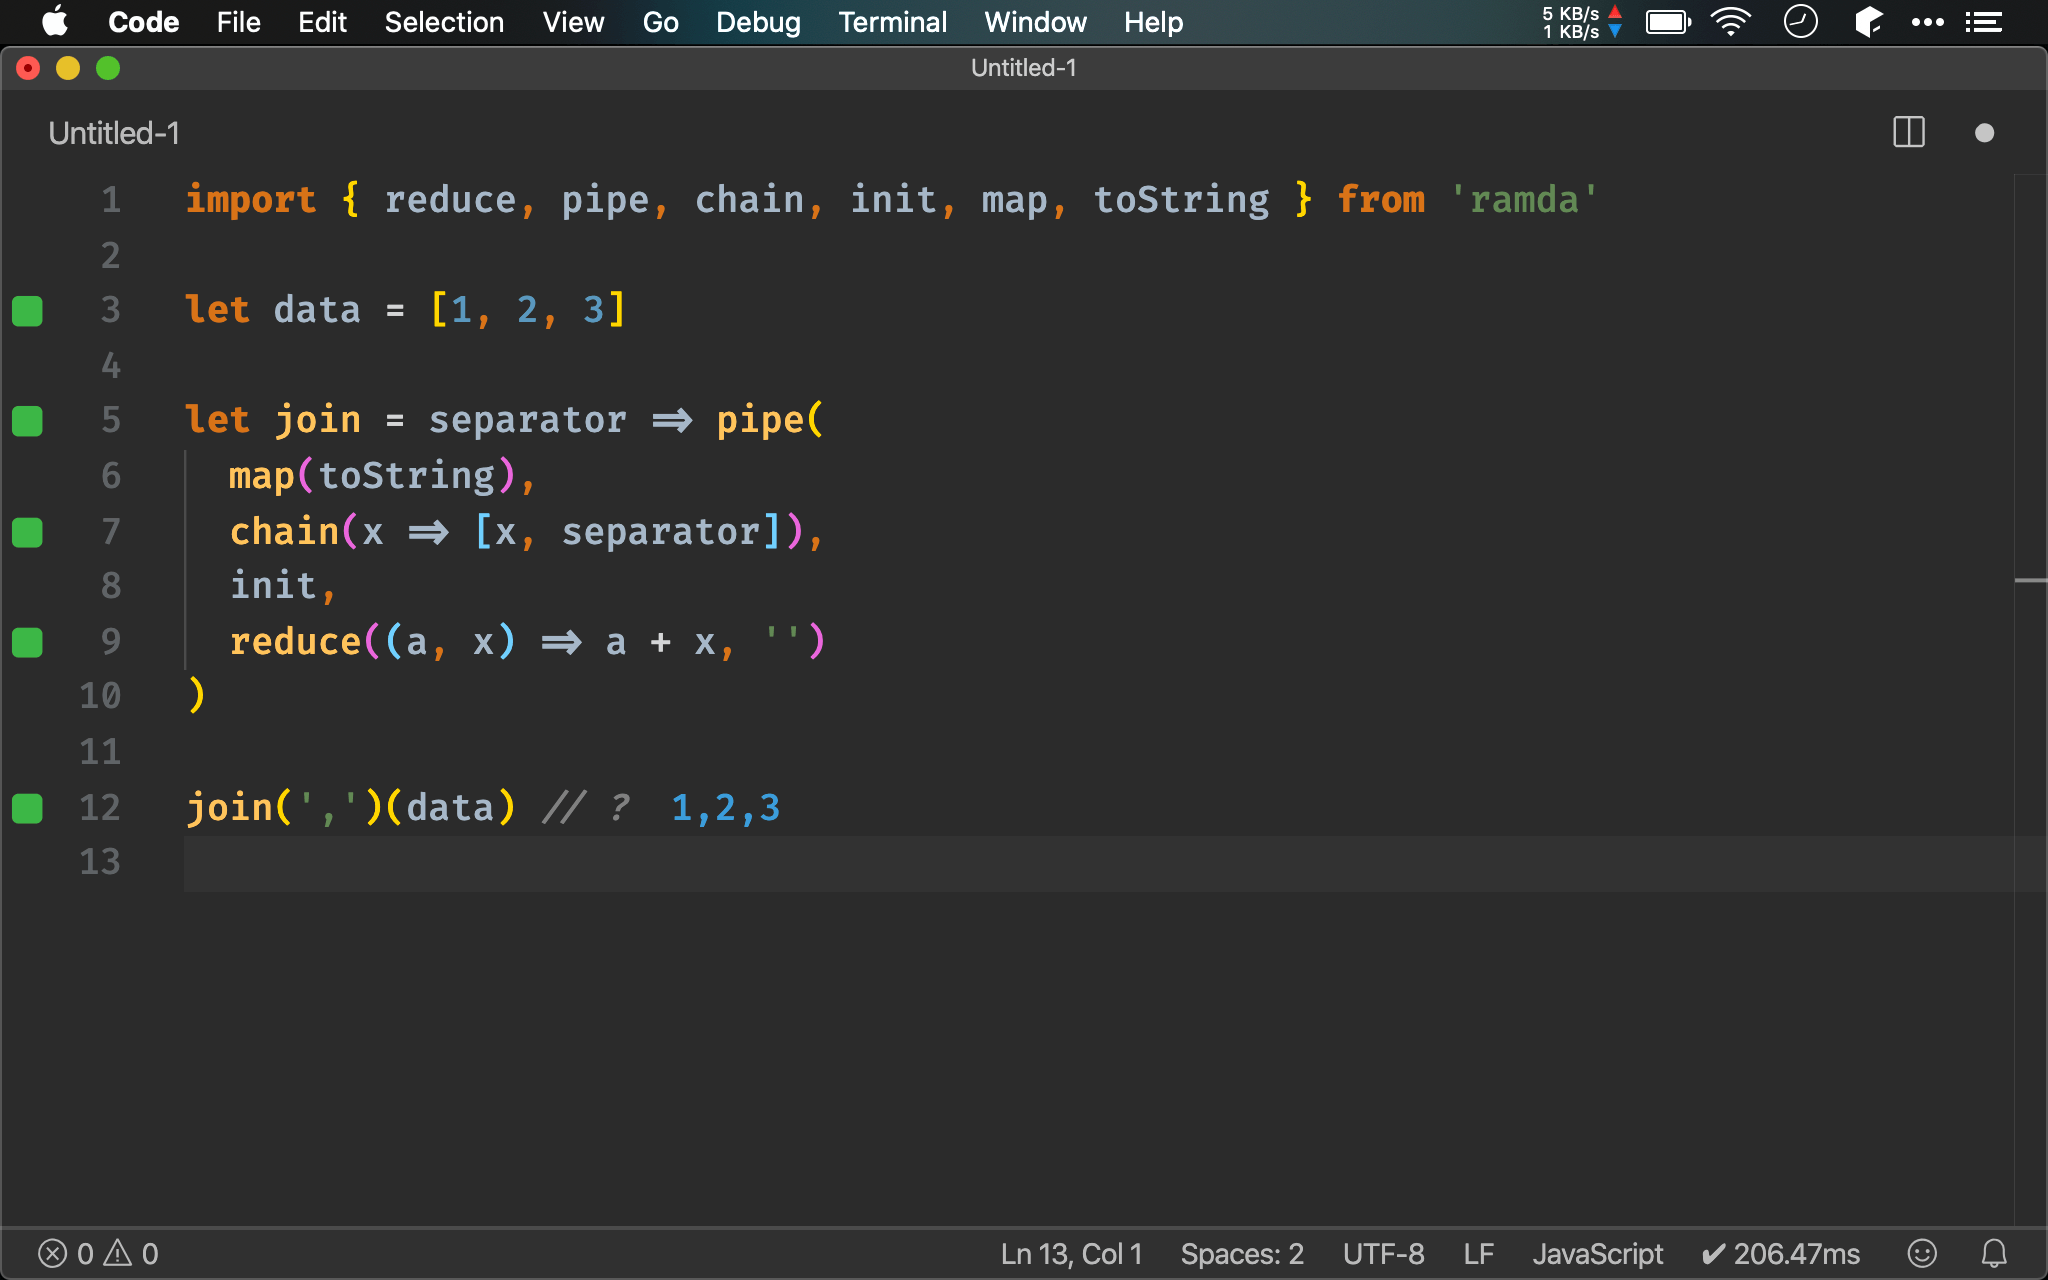Image resolution: width=2048 pixels, height=1280 pixels.
Task: Click the green coverage marker on line 5
Action: point(27,421)
